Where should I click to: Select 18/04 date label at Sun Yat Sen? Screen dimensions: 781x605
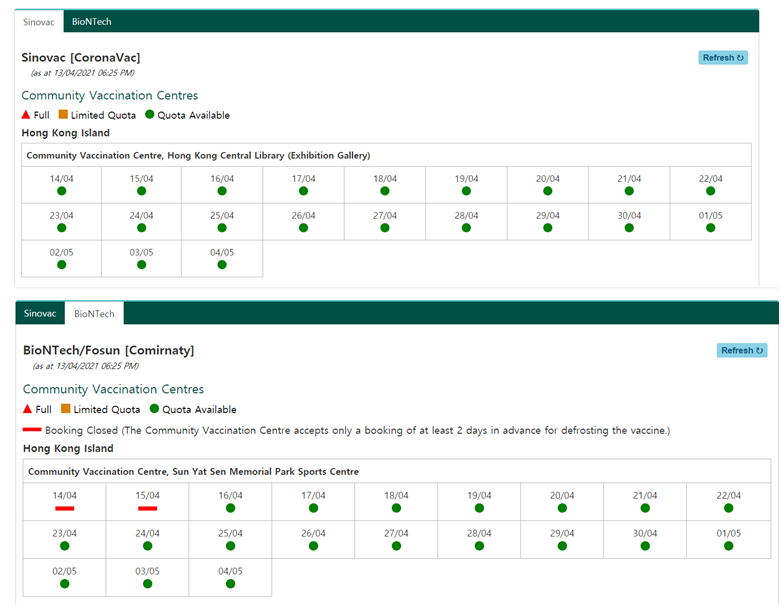(396, 495)
